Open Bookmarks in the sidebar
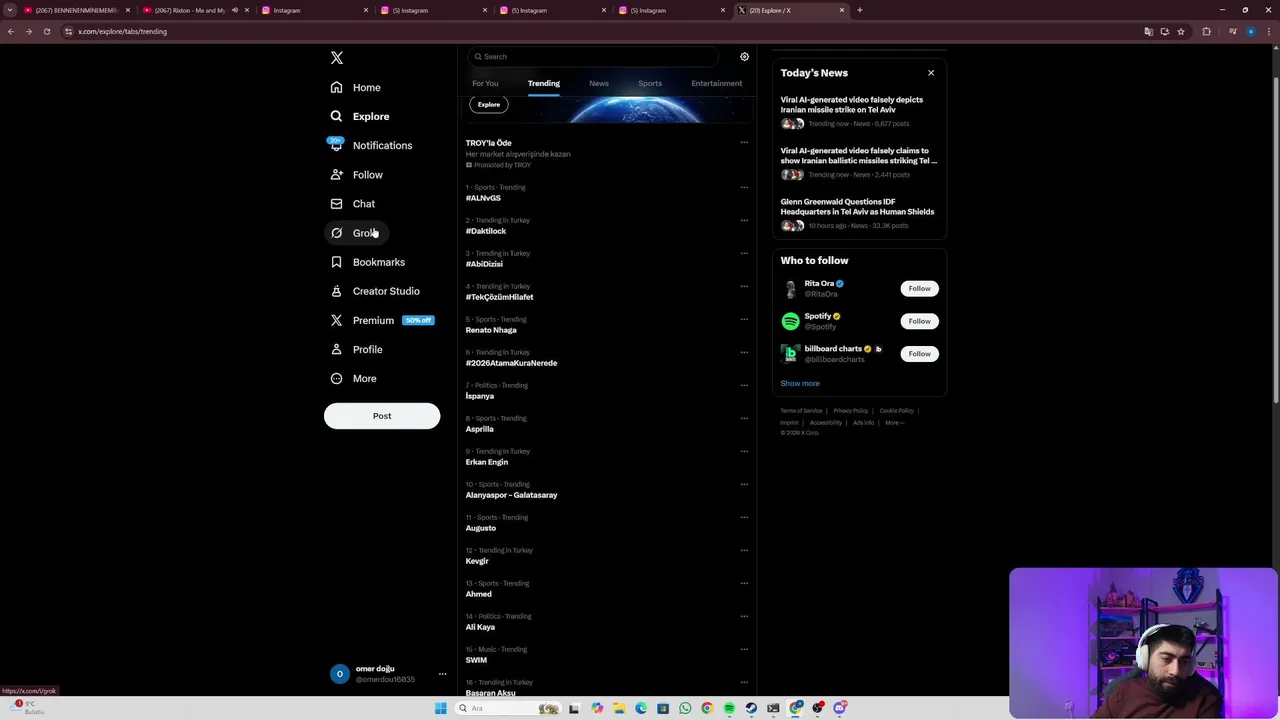Viewport: 1280px width, 720px height. pyautogui.click(x=369, y=262)
